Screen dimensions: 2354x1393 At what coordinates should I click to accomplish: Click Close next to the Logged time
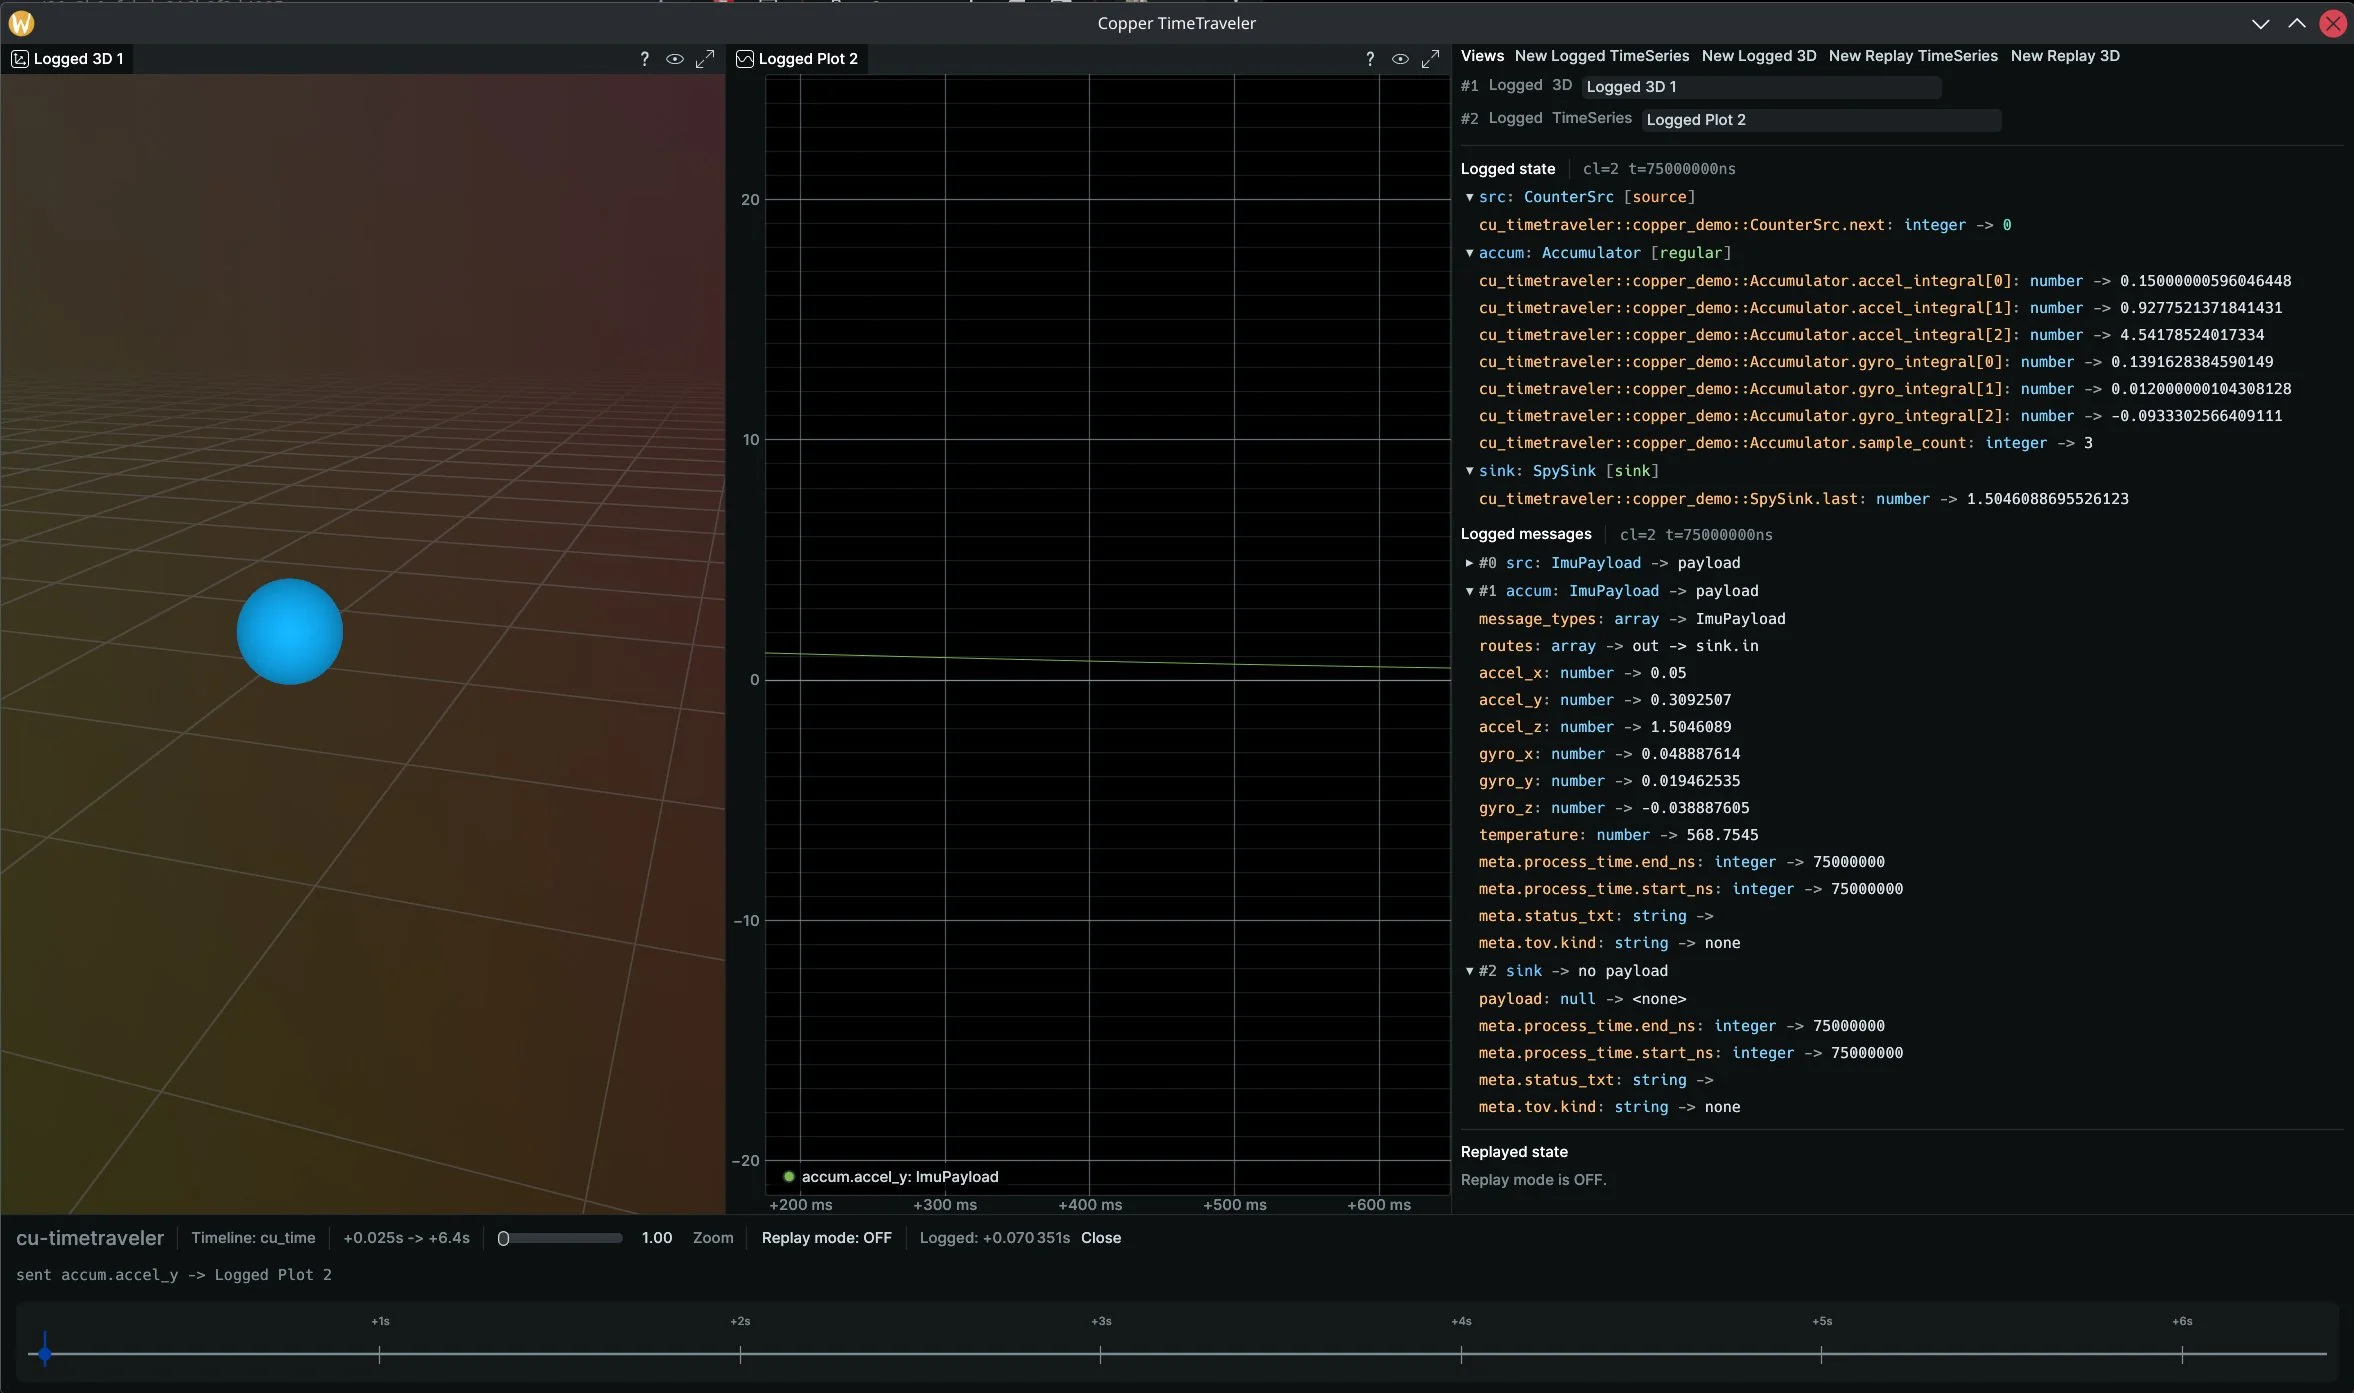coord(1100,1237)
